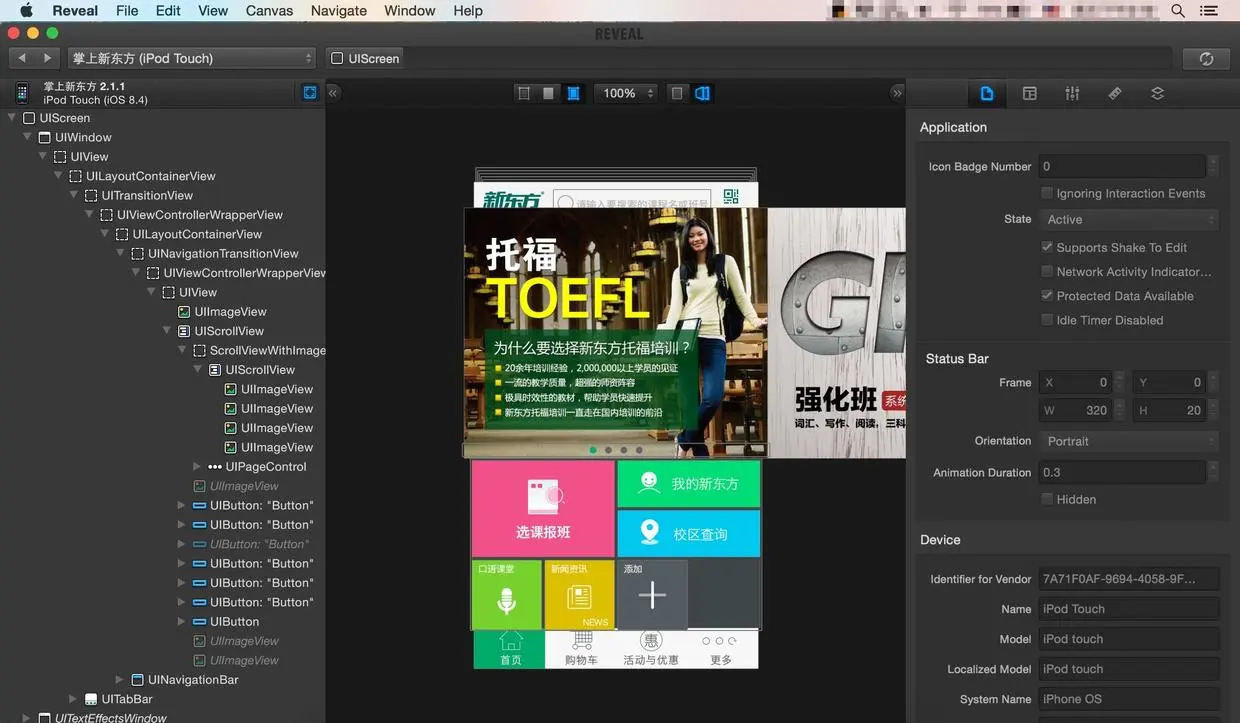Click the focus outline button beside device info

(310, 92)
